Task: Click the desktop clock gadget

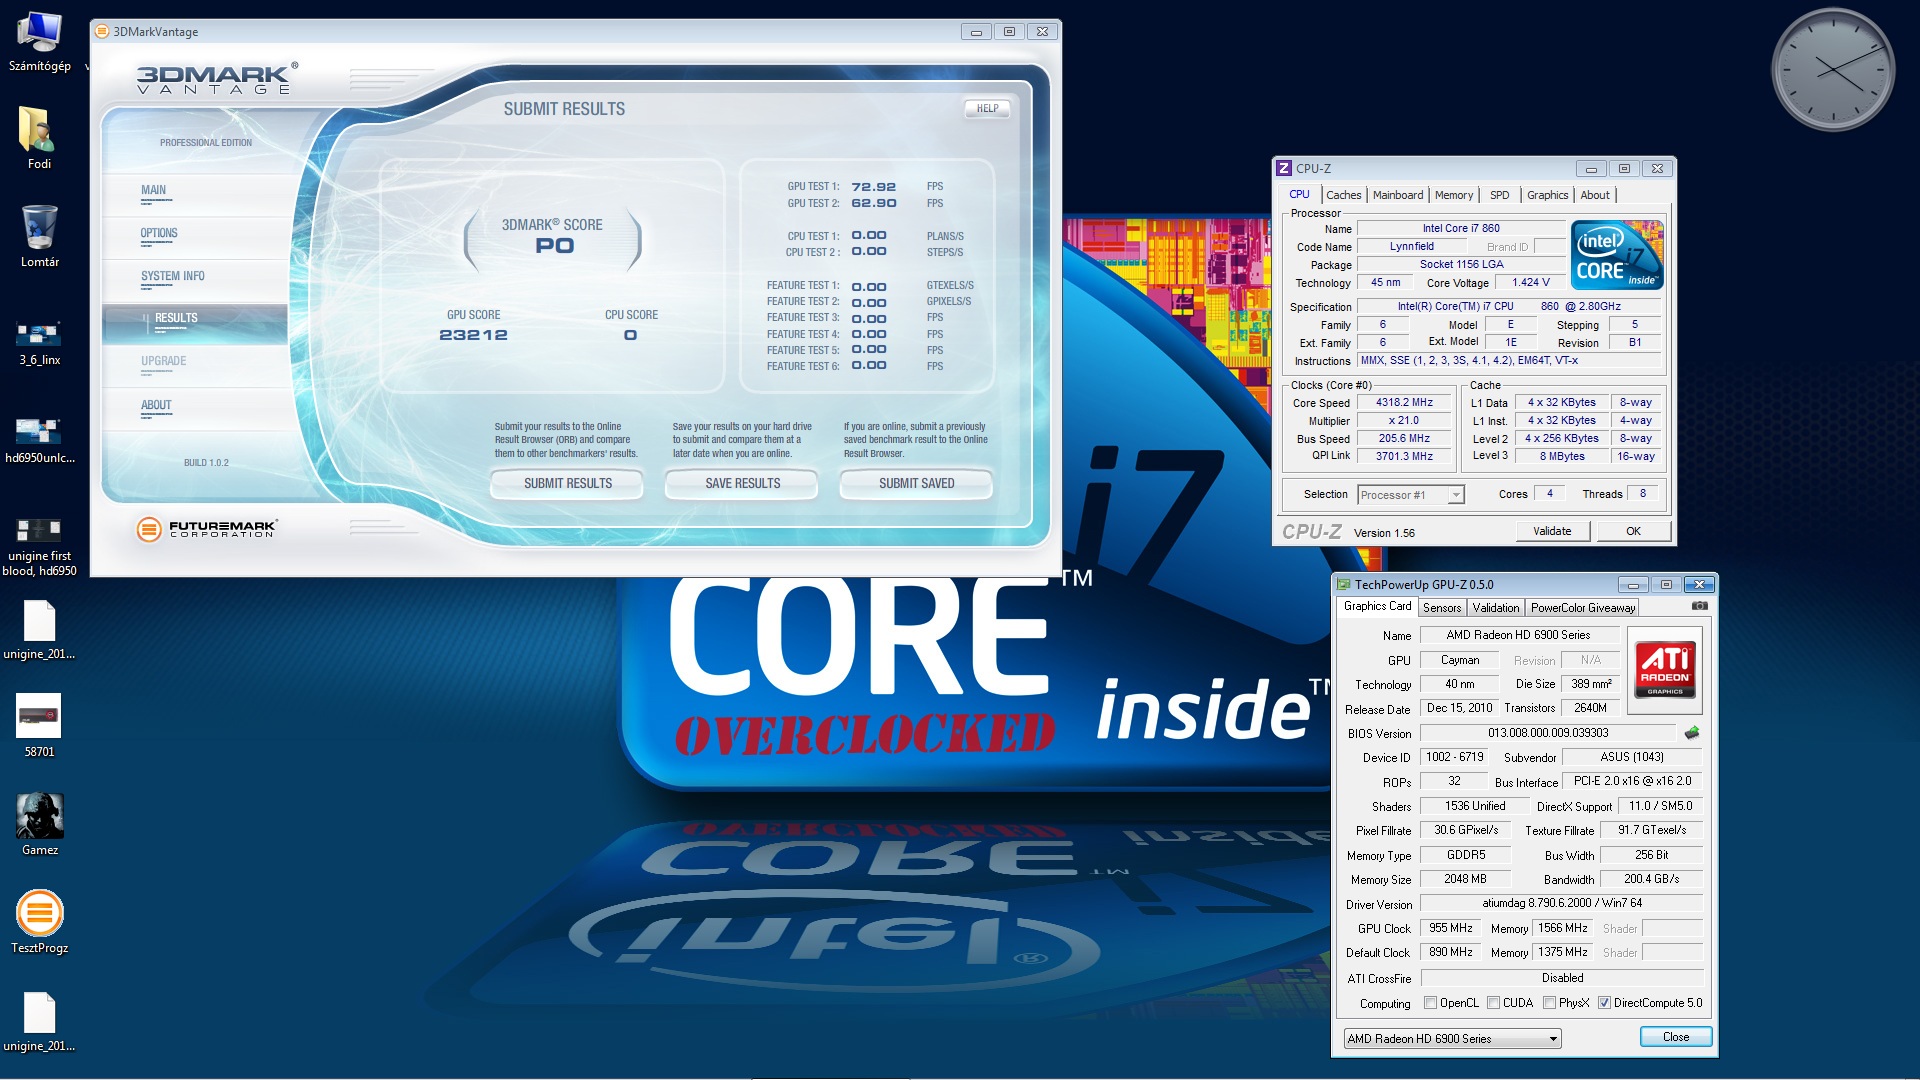Action: point(1832,70)
